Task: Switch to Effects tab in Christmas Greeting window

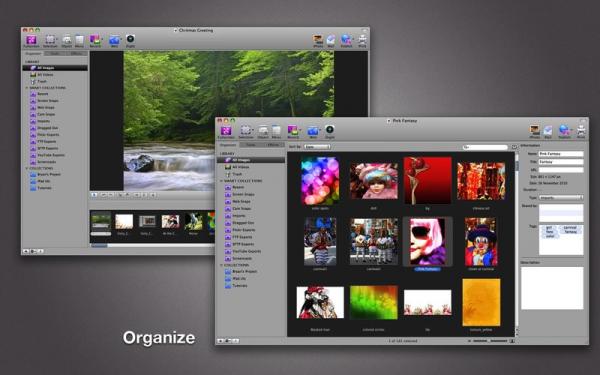Action: click(x=76, y=54)
